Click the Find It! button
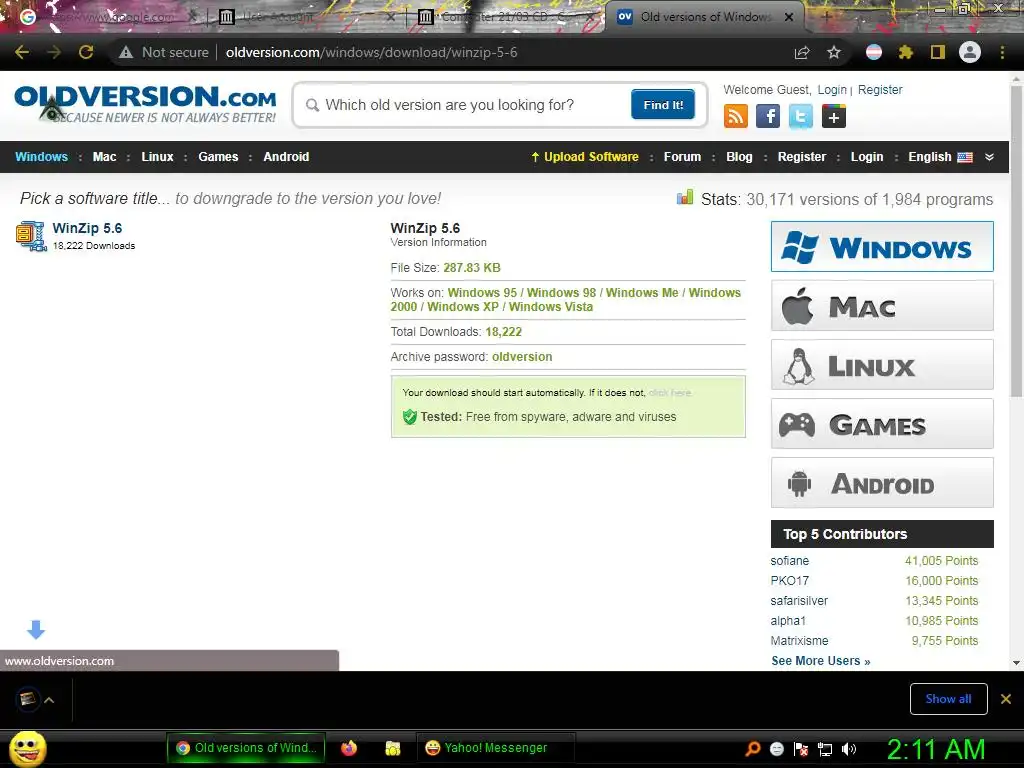Viewport: 1024px width, 768px height. click(663, 104)
